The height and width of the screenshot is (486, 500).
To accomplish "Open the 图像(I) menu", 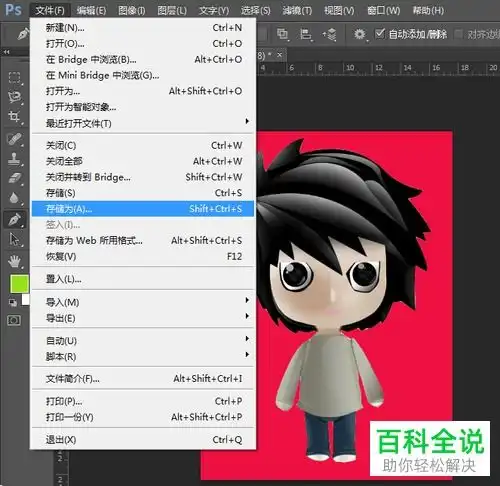I will (132, 11).
